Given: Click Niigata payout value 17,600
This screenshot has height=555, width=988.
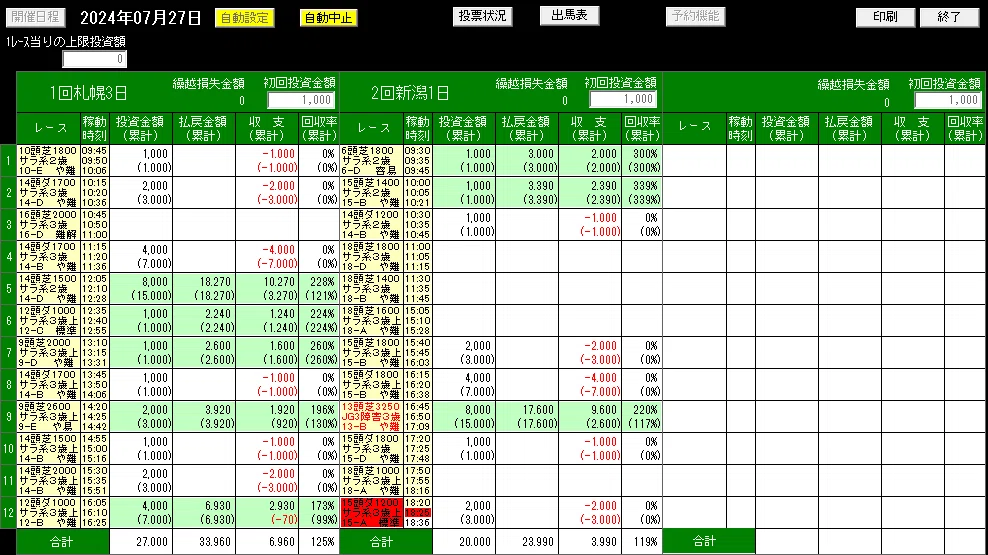Looking at the screenshot, I should point(537,409).
